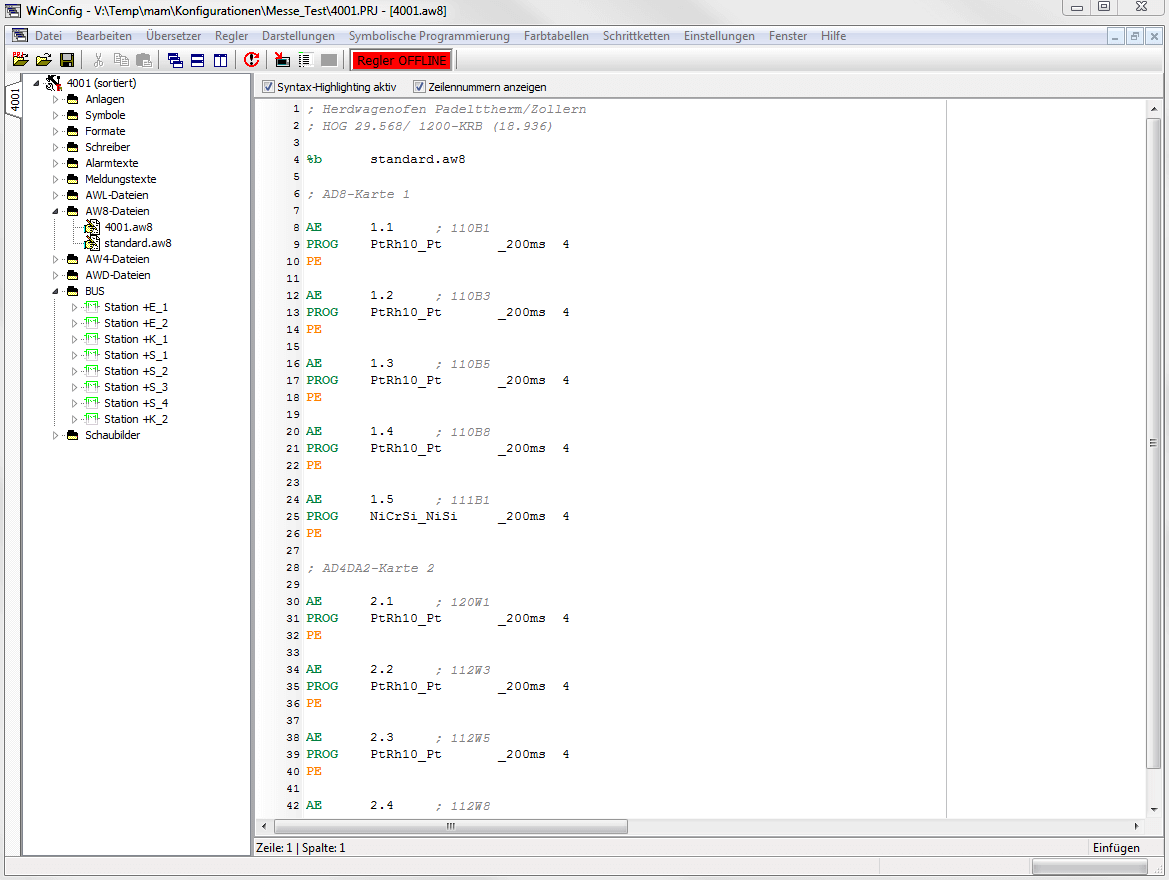Click the vertical scrollbar thumb in editor
The height and width of the screenshot is (880, 1169).
pyautogui.click(x=1153, y=442)
